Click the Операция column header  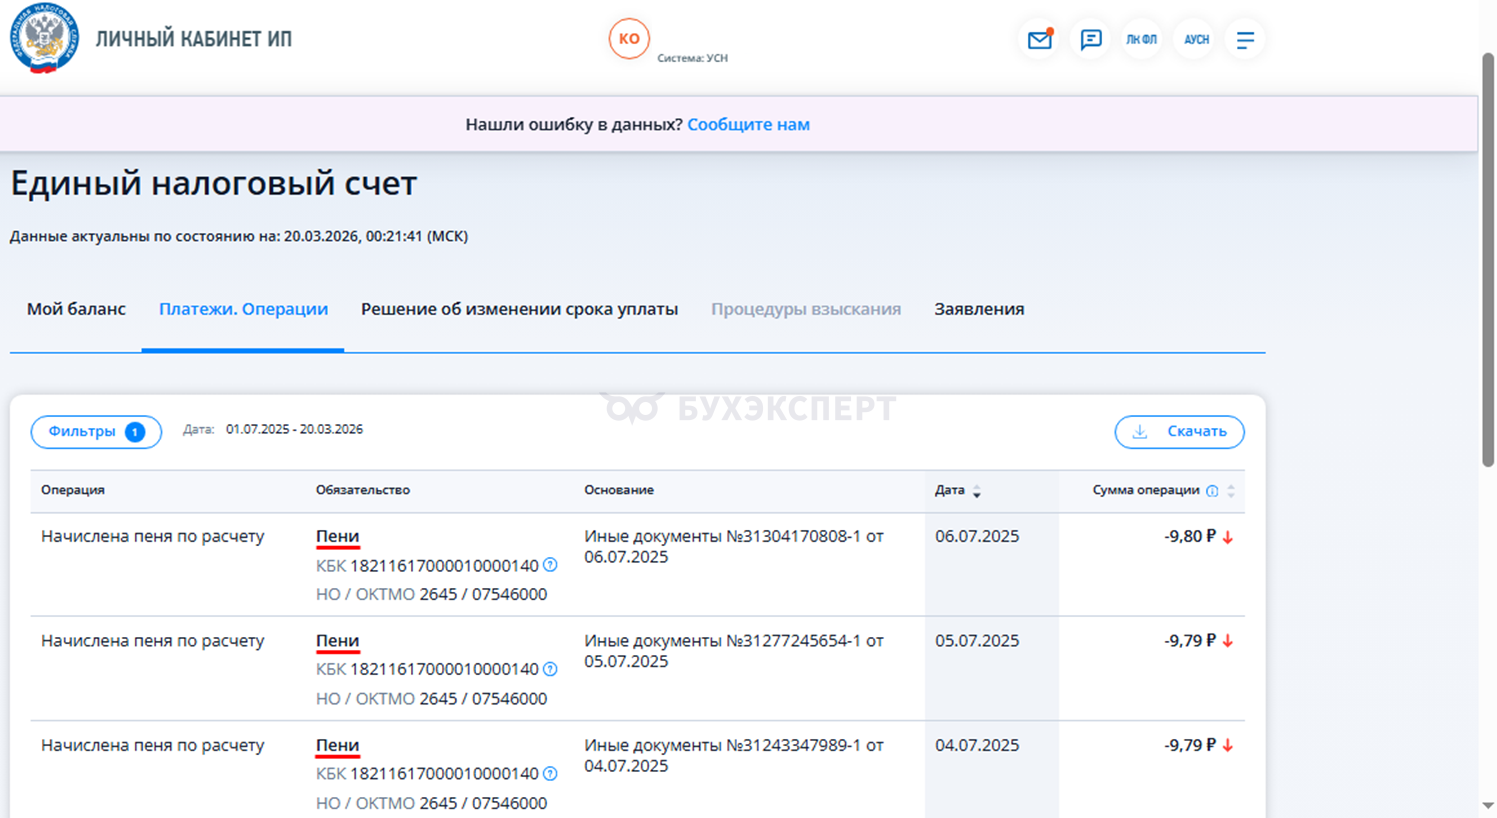(72, 490)
